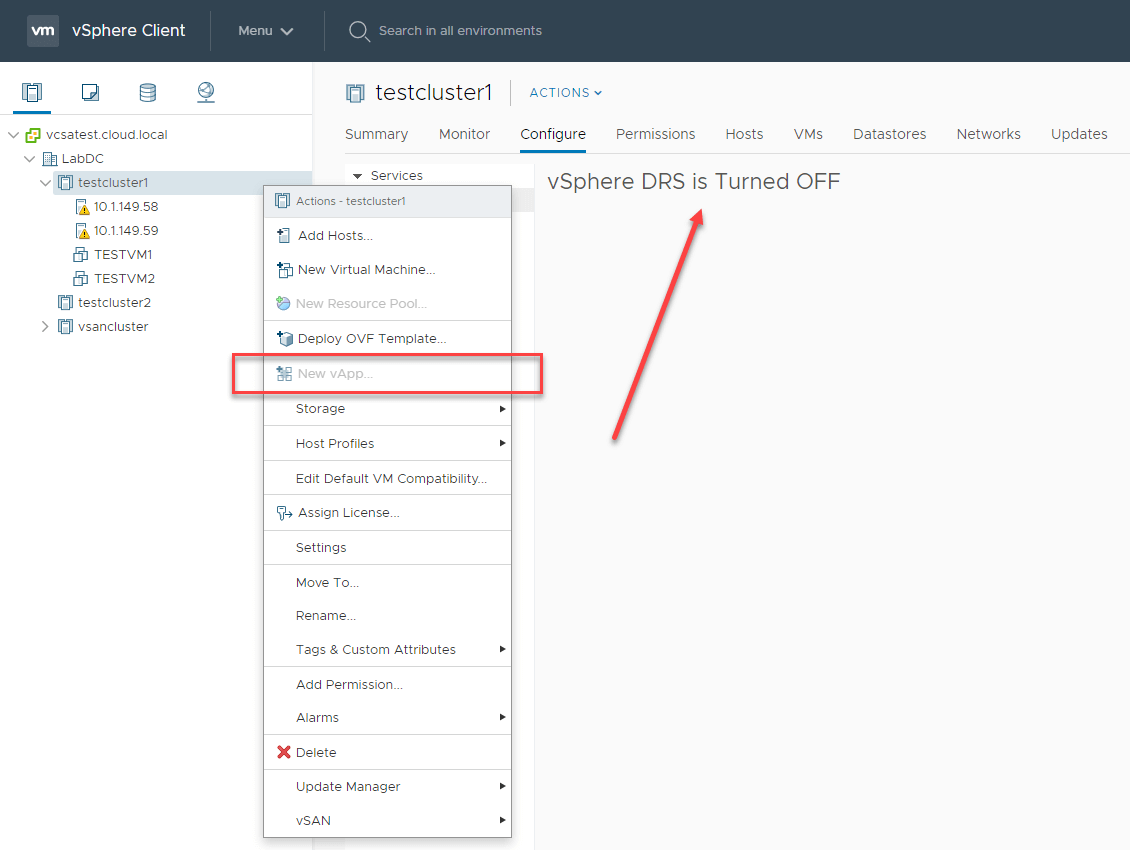Click the vSphere Client title link

[128, 30]
